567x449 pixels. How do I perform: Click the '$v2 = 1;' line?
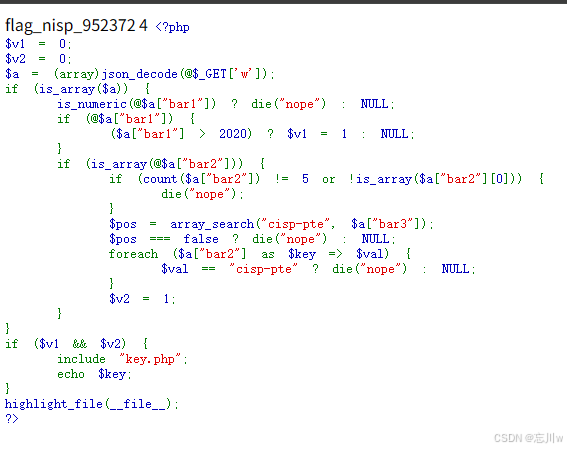(x=142, y=299)
